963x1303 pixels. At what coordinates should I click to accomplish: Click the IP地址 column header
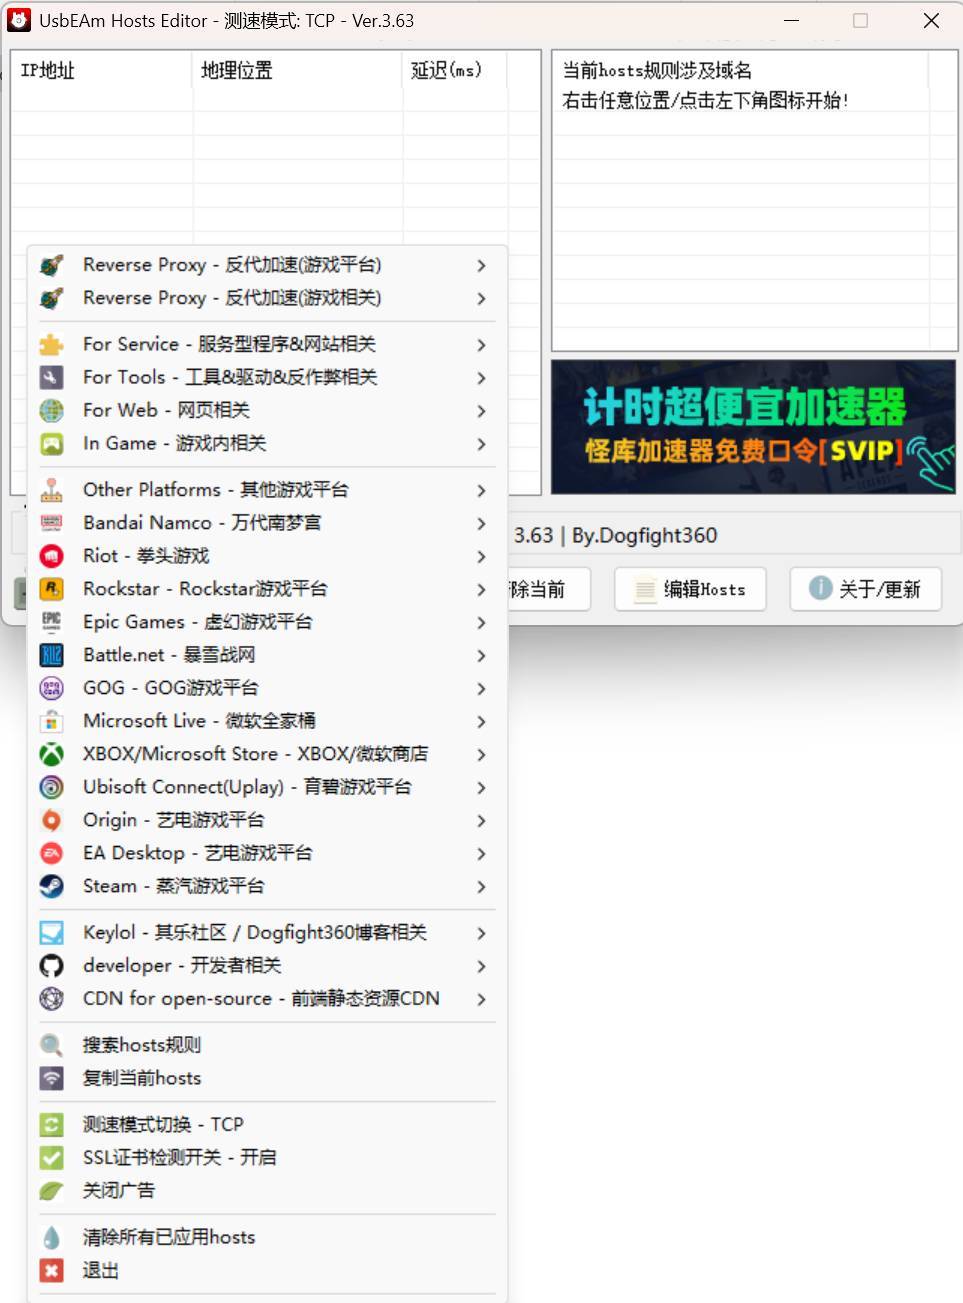click(x=101, y=70)
